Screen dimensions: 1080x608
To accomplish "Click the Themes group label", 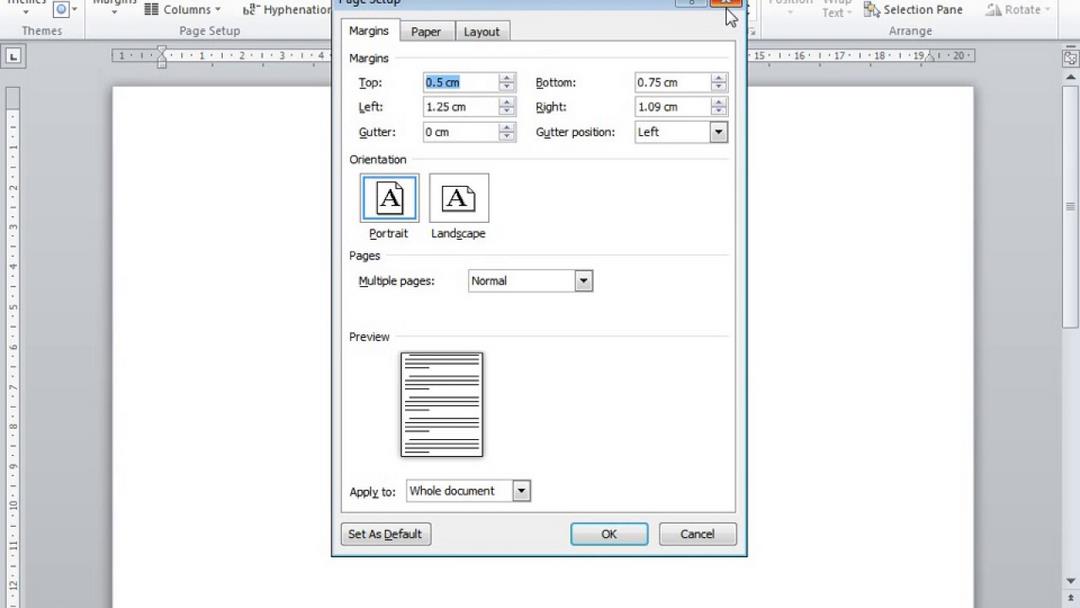I will click(41, 31).
